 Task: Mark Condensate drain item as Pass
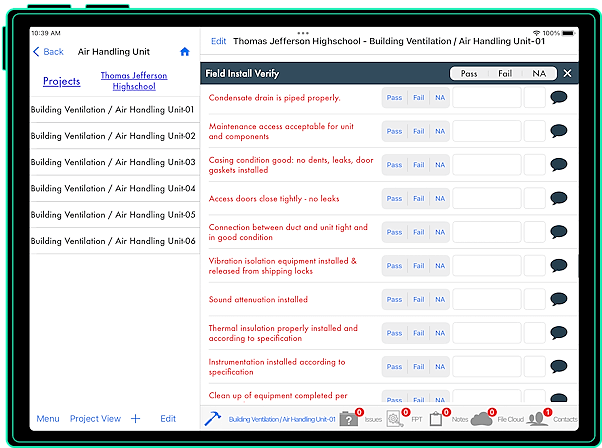coord(394,98)
